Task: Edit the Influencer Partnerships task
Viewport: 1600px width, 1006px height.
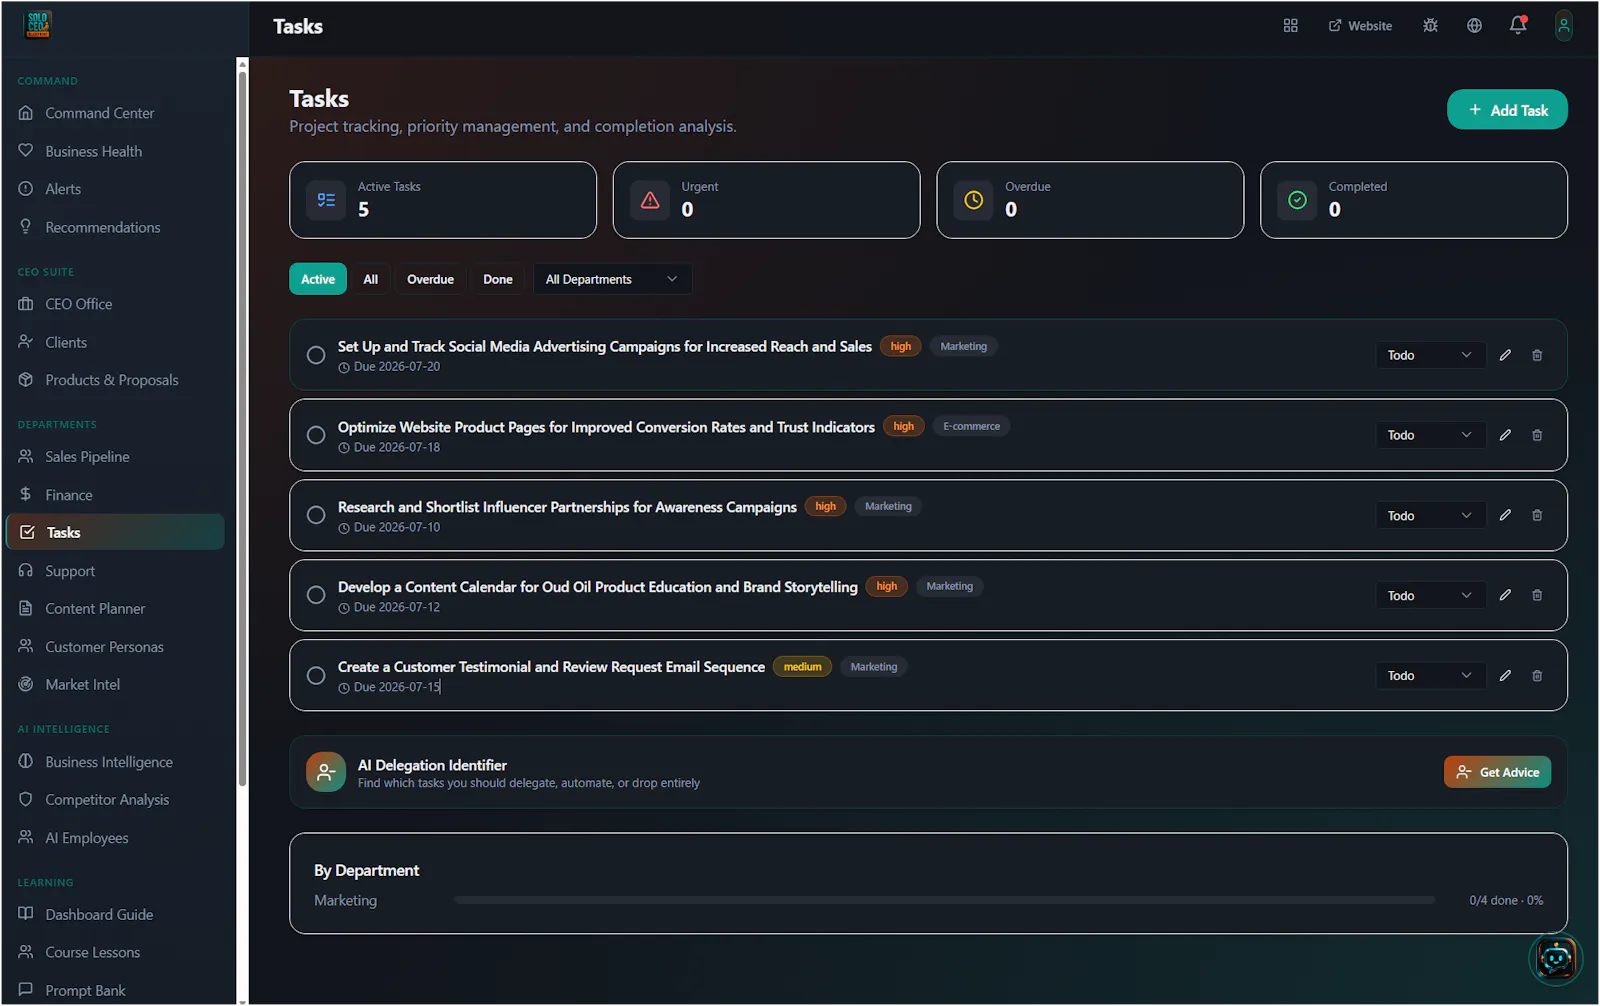Action: click(1505, 515)
